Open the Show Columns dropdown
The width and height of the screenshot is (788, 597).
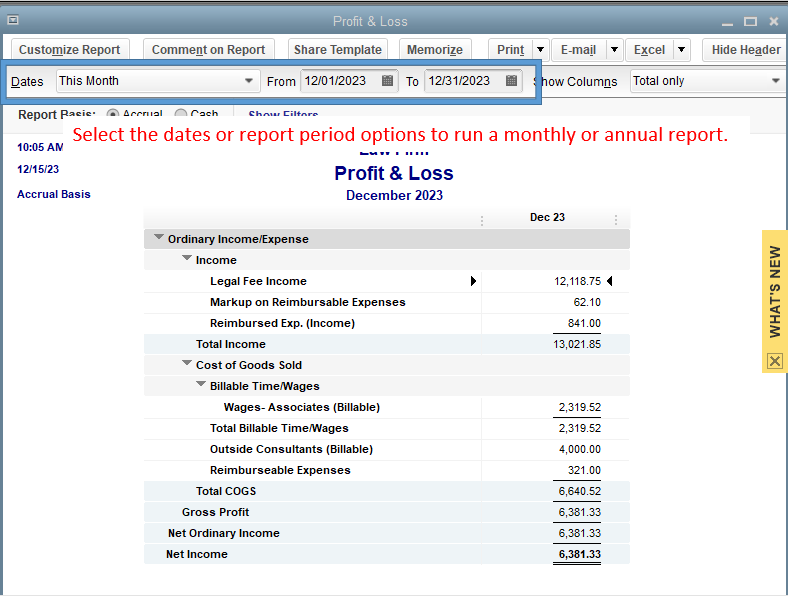coord(775,81)
